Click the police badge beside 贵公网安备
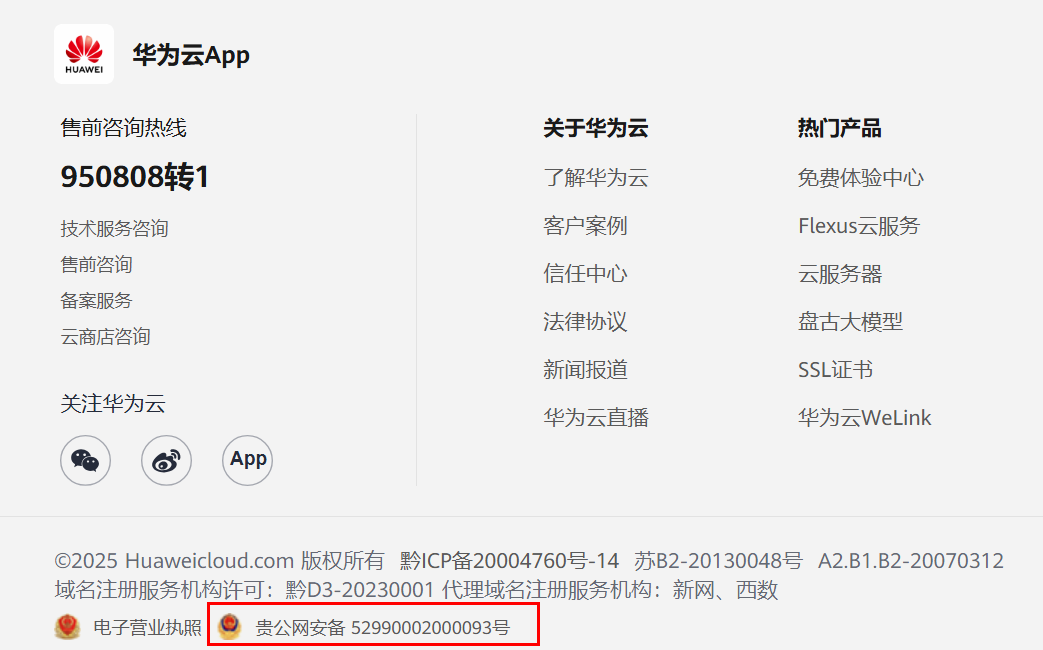Screen dimensions: 1043x650 pyautogui.click(x=229, y=627)
